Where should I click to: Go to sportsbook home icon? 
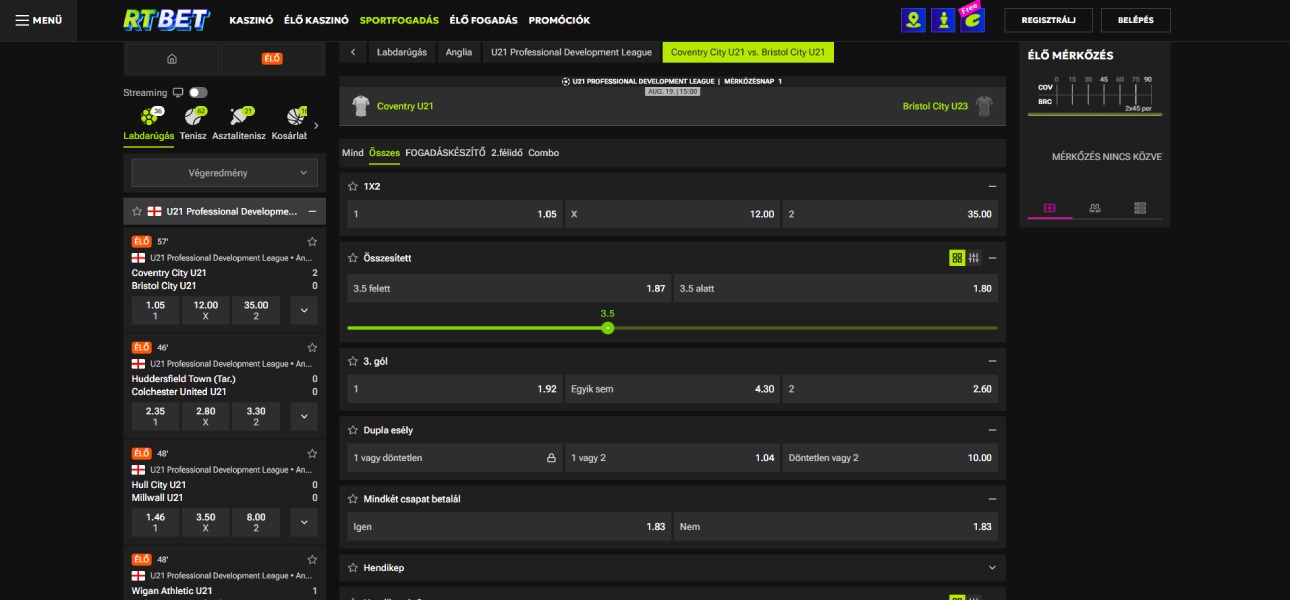pos(172,59)
